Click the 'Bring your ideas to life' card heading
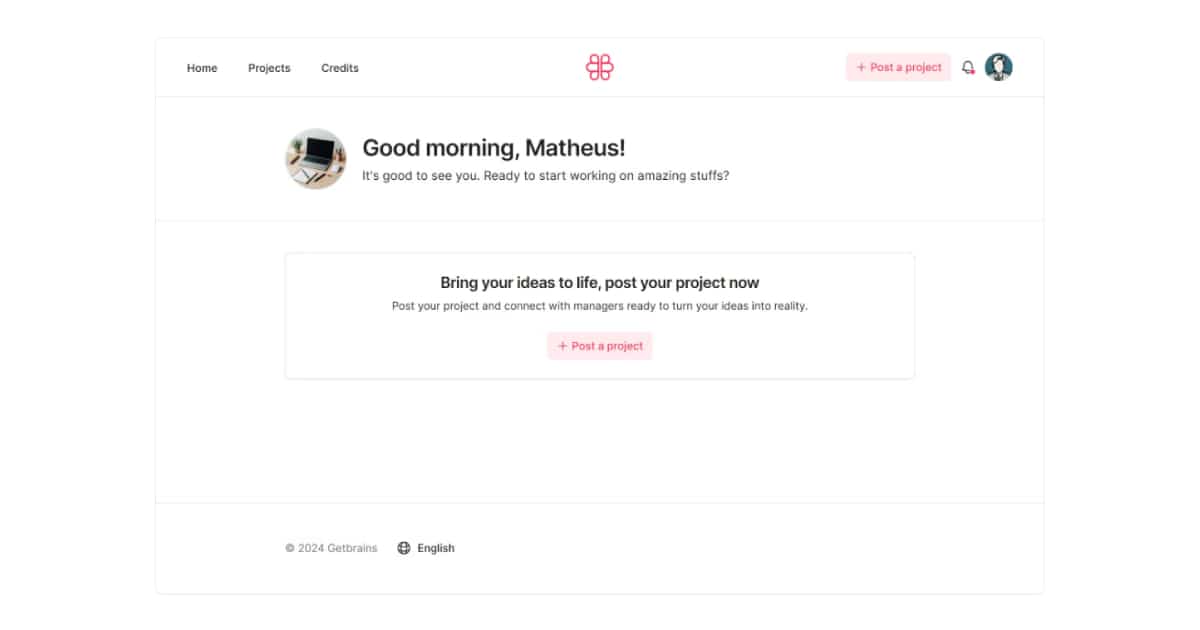The image size is (1200, 630). pyautogui.click(x=600, y=283)
